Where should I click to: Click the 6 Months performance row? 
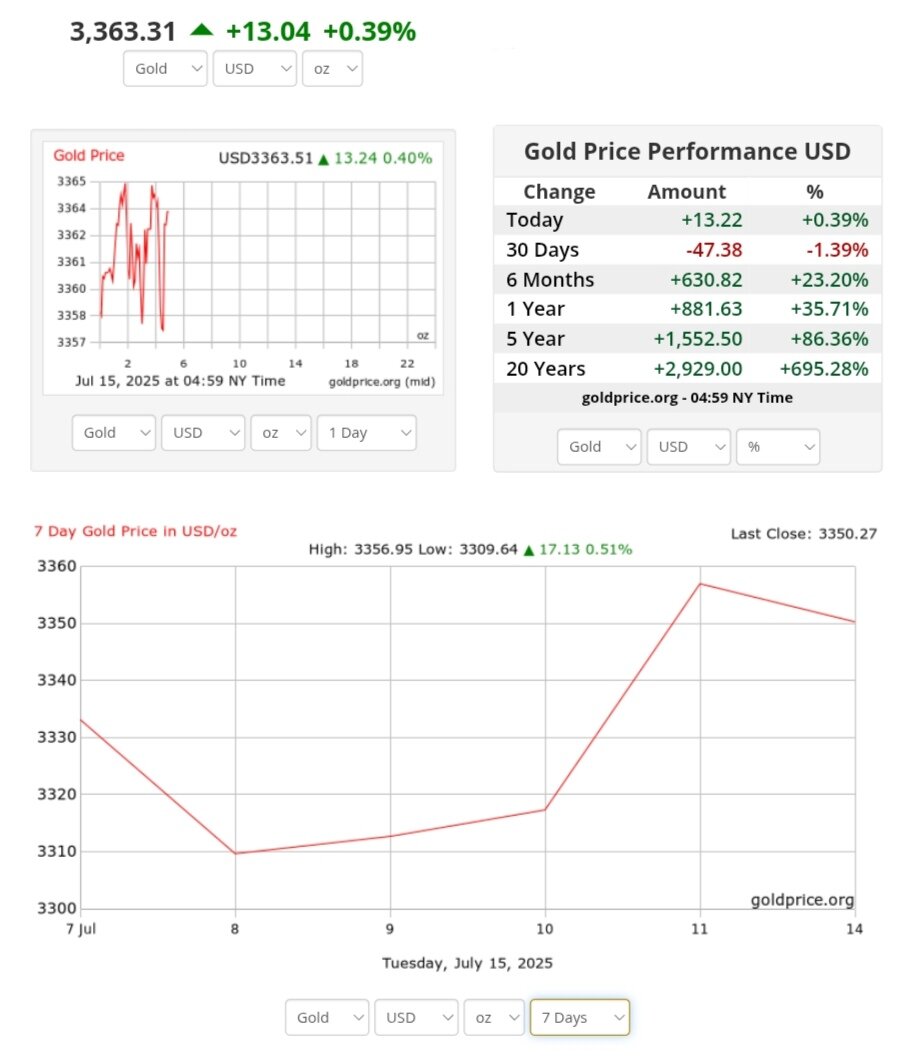click(x=687, y=280)
